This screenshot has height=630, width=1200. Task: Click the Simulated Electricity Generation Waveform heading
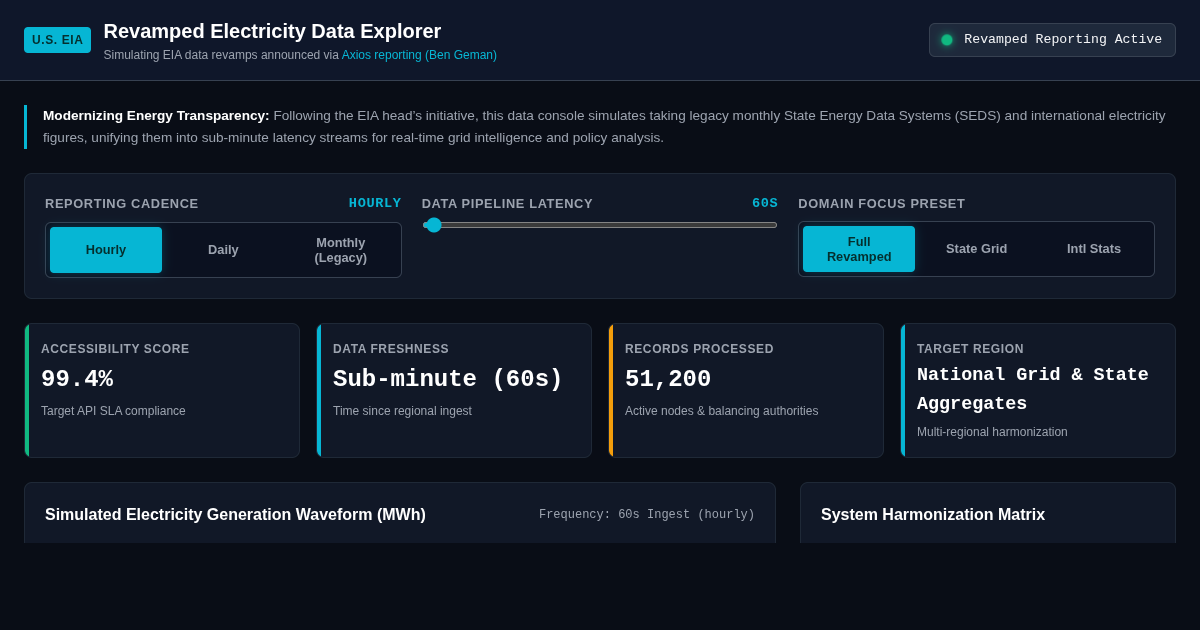235,515
